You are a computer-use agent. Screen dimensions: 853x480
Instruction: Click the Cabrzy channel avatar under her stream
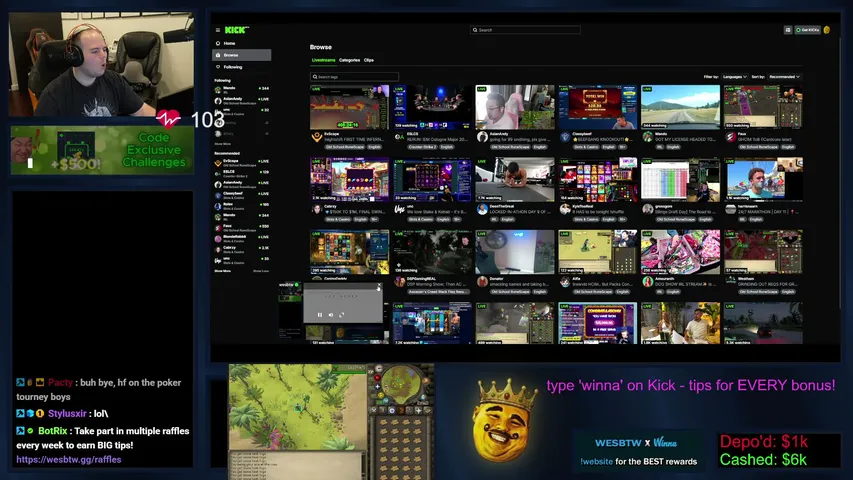tap(317, 210)
